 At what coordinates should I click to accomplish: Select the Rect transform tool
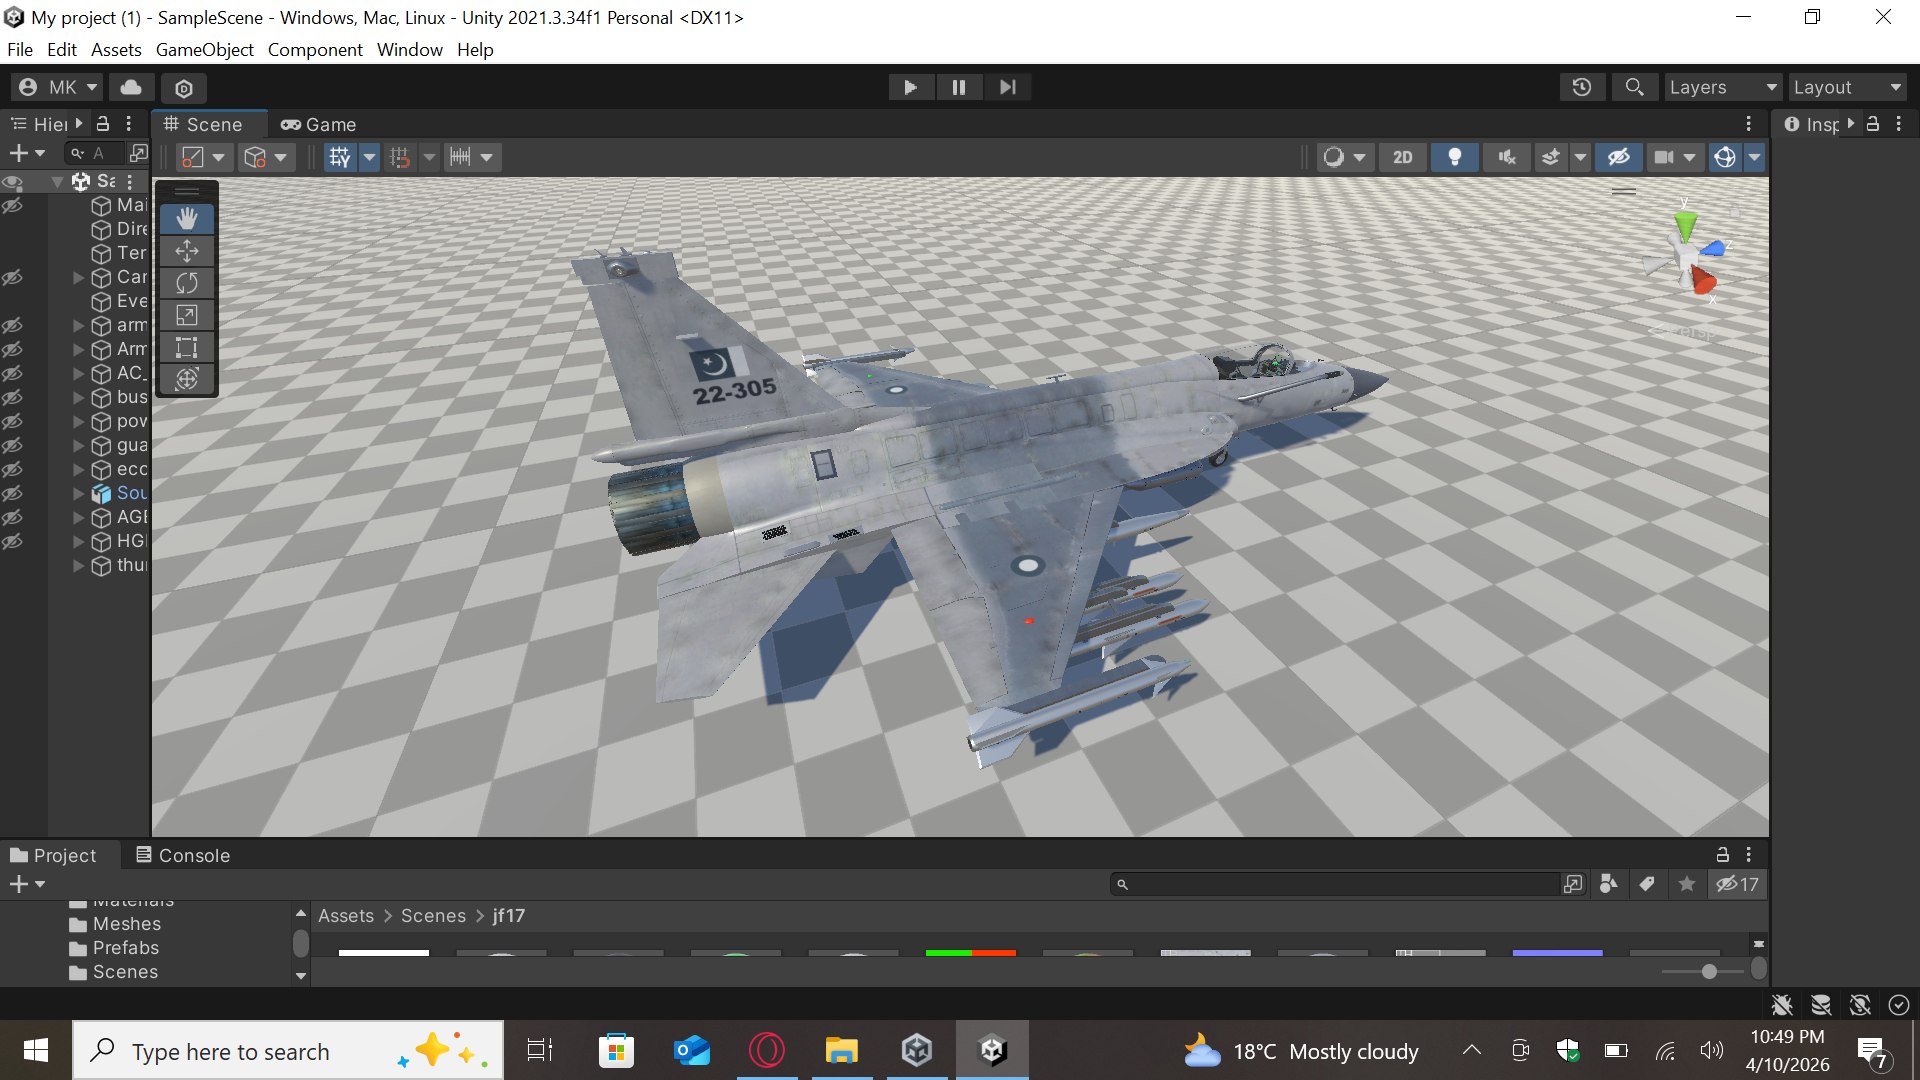click(x=187, y=347)
